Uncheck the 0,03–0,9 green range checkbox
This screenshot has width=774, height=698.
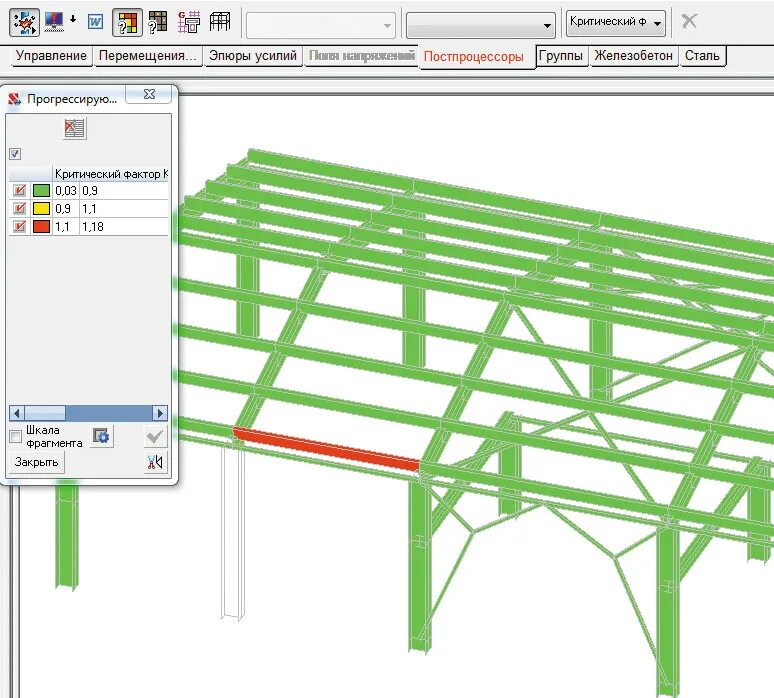pyautogui.click(x=19, y=191)
